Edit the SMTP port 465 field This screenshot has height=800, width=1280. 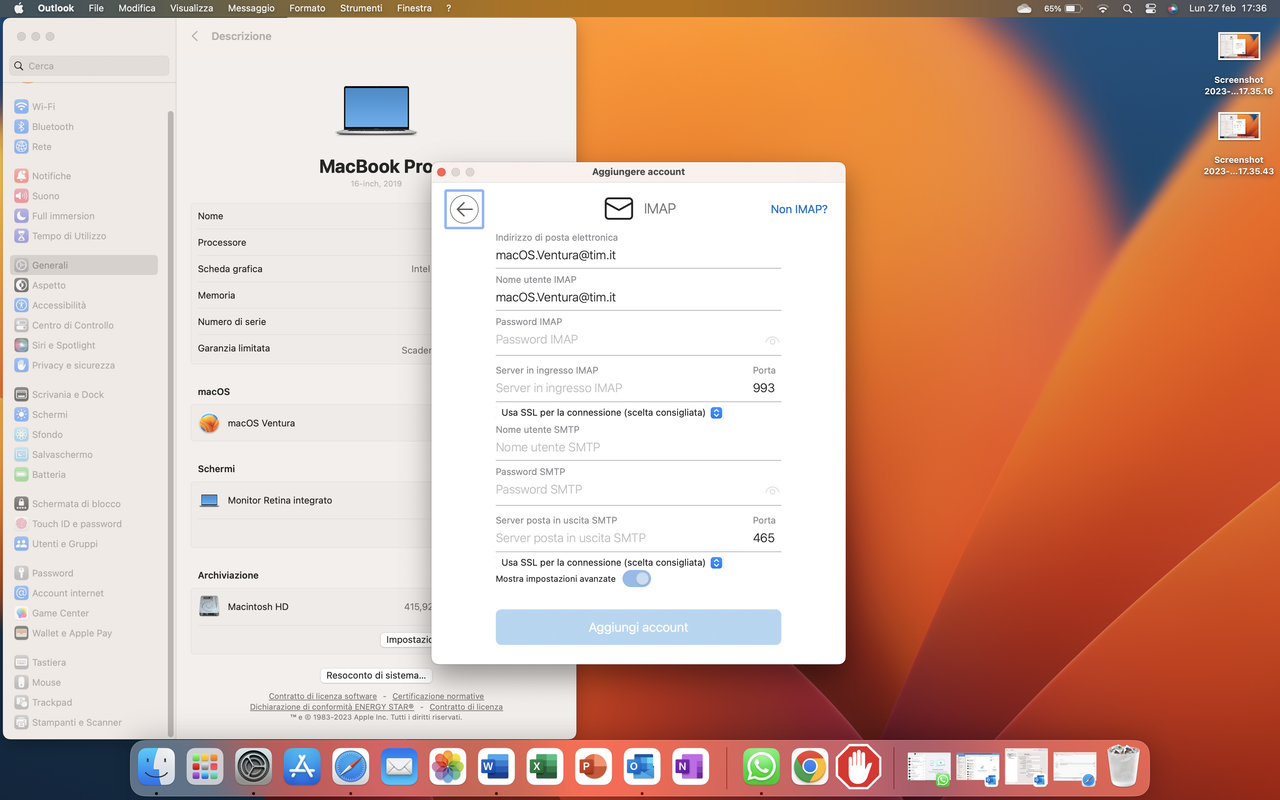[764, 538]
